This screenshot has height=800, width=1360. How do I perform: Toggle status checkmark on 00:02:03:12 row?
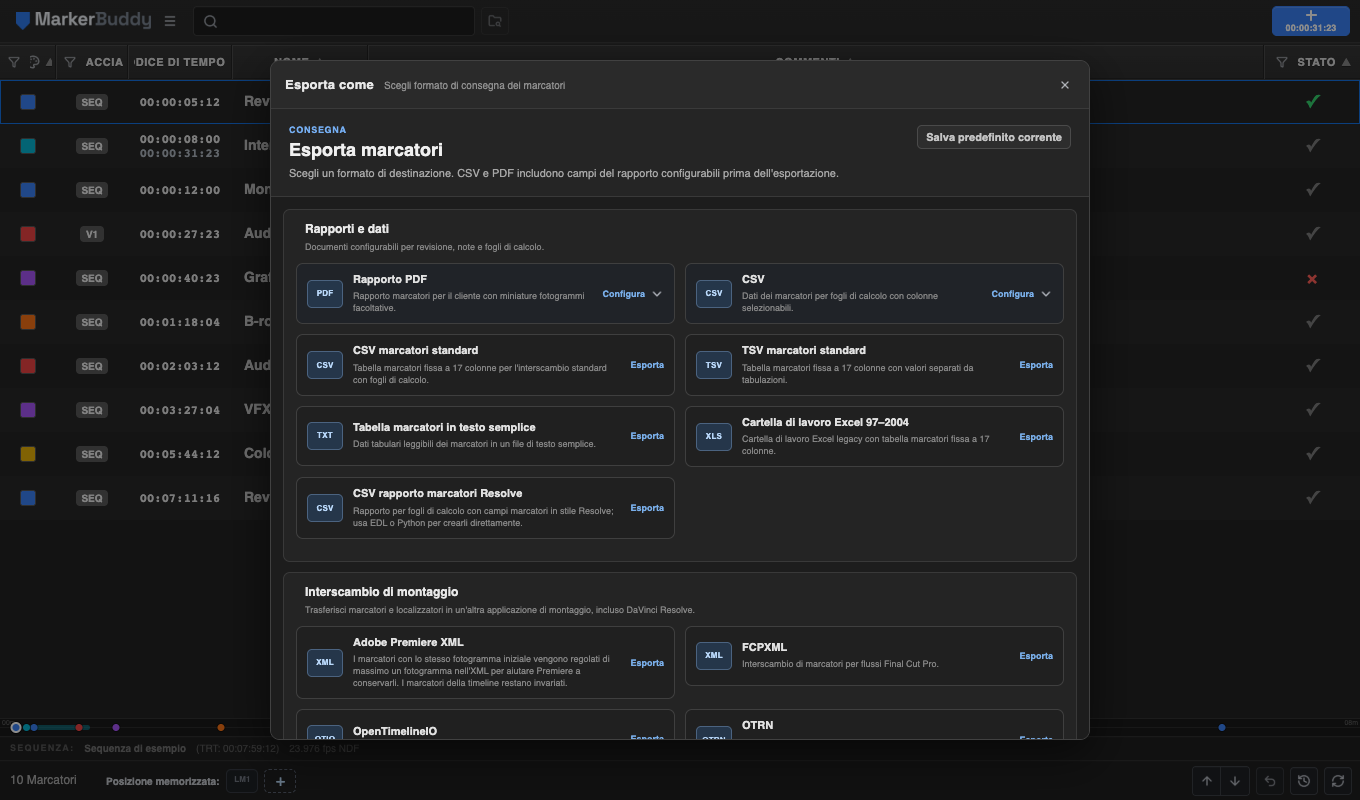pos(1313,365)
